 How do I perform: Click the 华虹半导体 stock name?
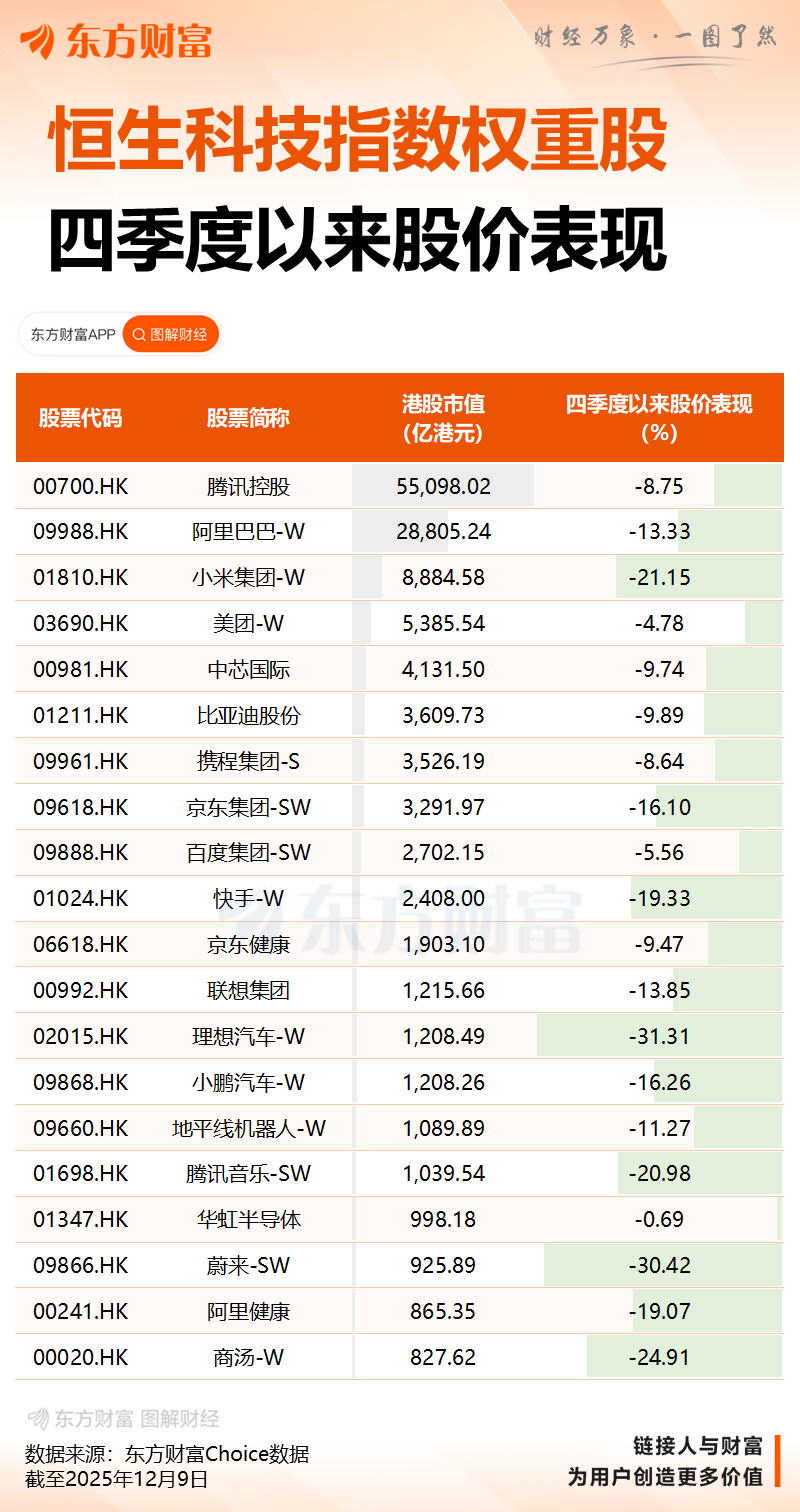[248, 1219]
